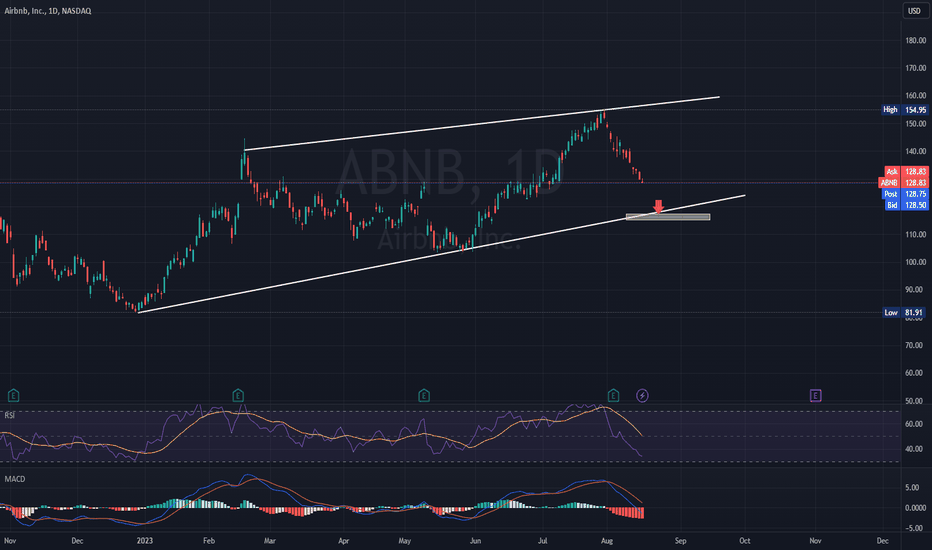Image resolution: width=932 pixels, height=550 pixels.
Task: Click the 110.00 price scale value
Action: pos(915,234)
